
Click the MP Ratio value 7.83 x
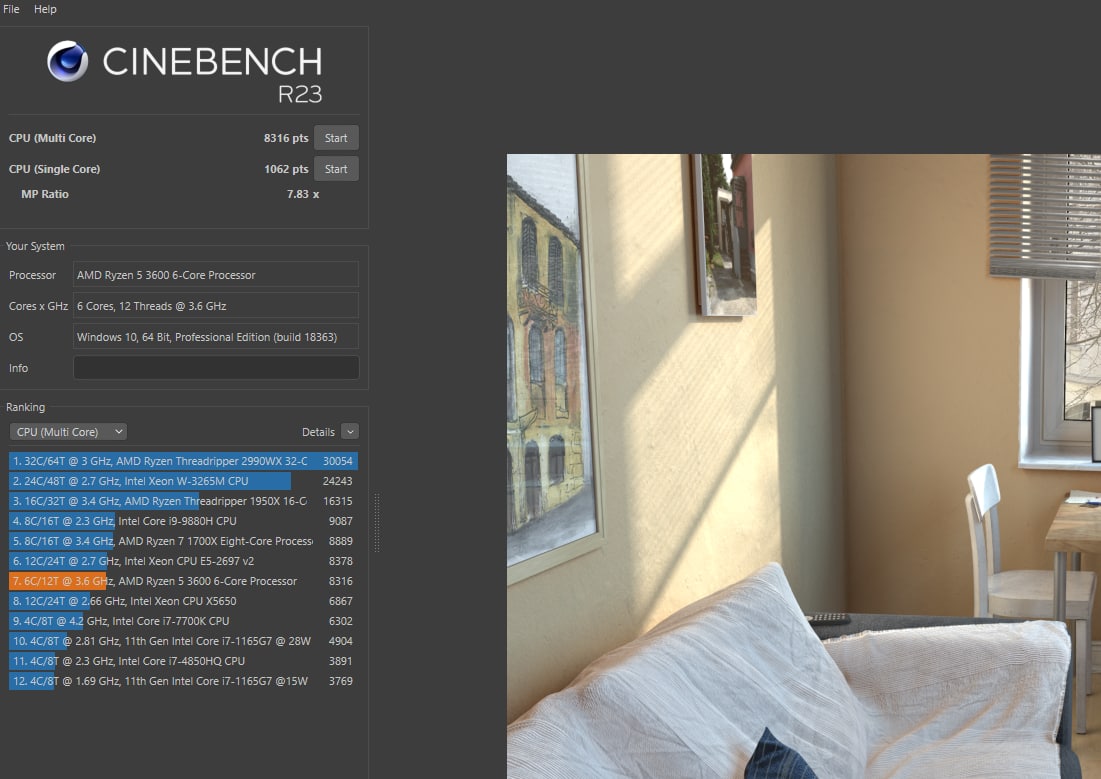(x=303, y=194)
